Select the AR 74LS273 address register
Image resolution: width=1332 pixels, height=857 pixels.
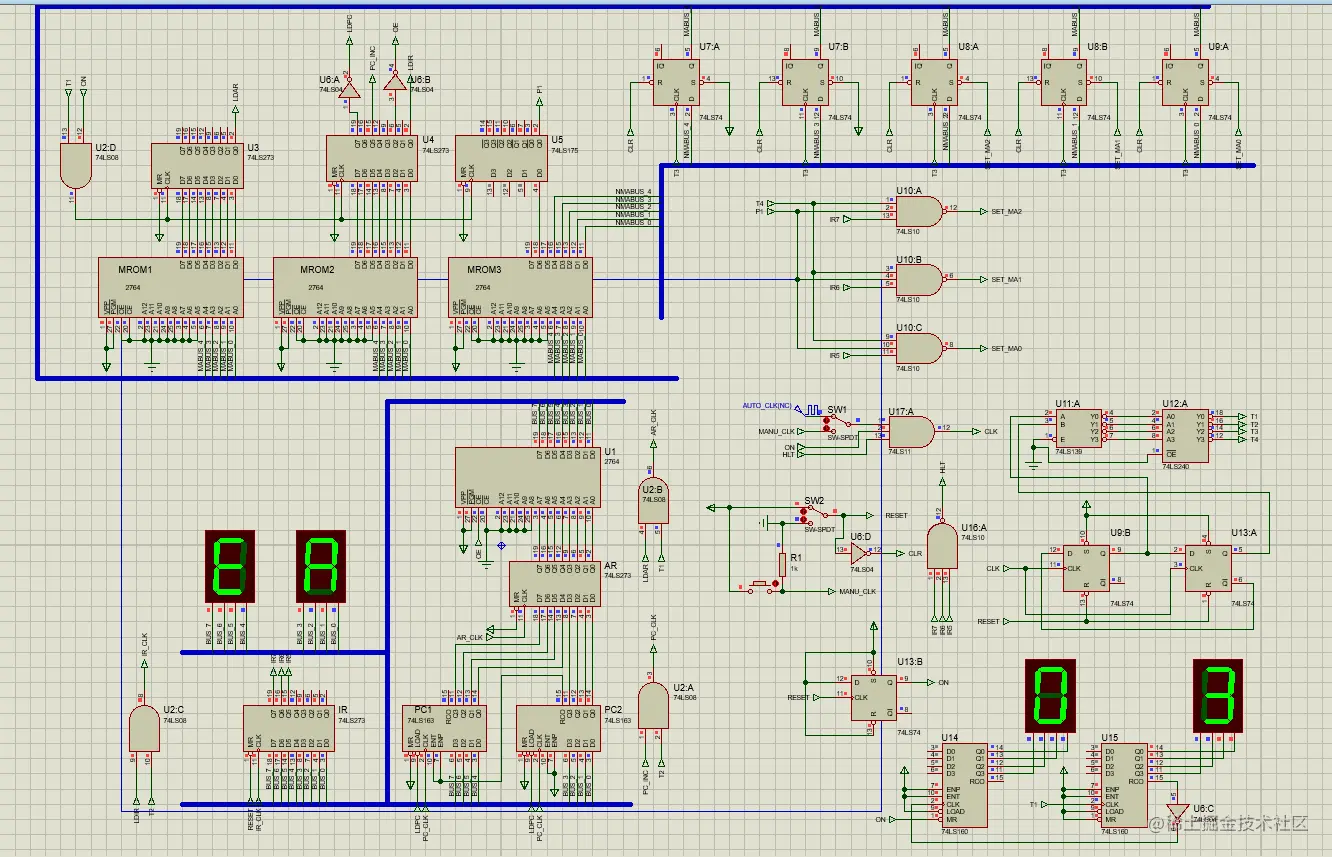coord(555,583)
